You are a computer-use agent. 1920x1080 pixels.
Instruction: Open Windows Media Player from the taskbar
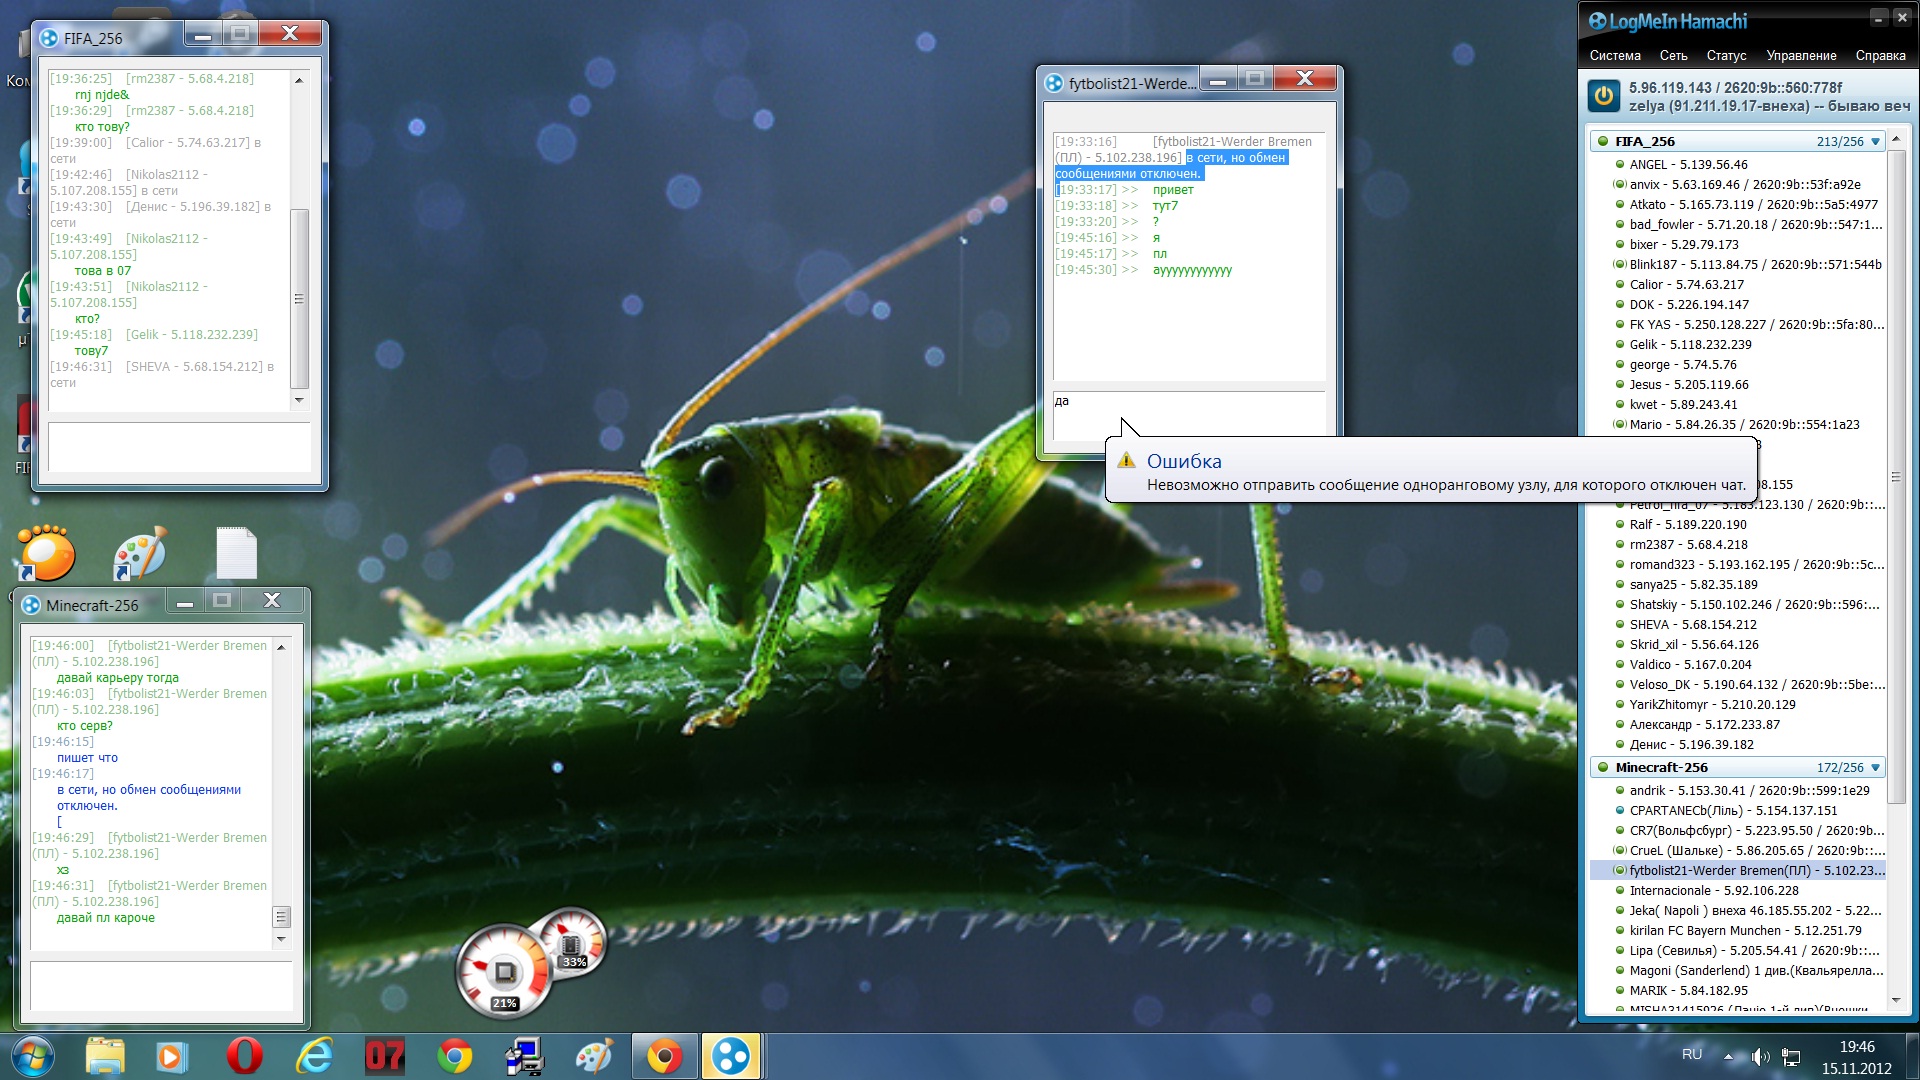click(x=171, y=1056)
